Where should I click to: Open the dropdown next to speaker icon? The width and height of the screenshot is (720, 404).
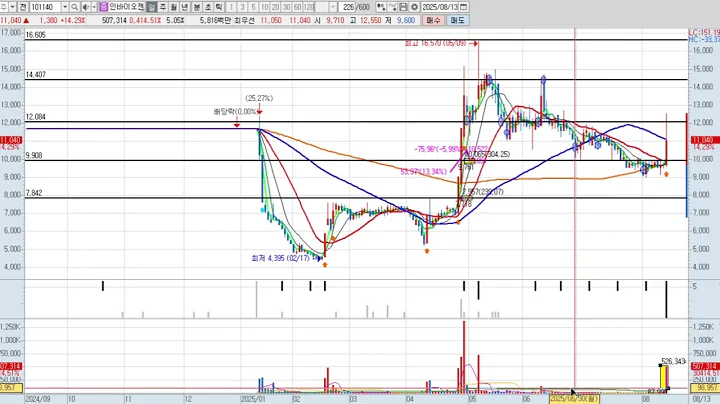point(94,7)
